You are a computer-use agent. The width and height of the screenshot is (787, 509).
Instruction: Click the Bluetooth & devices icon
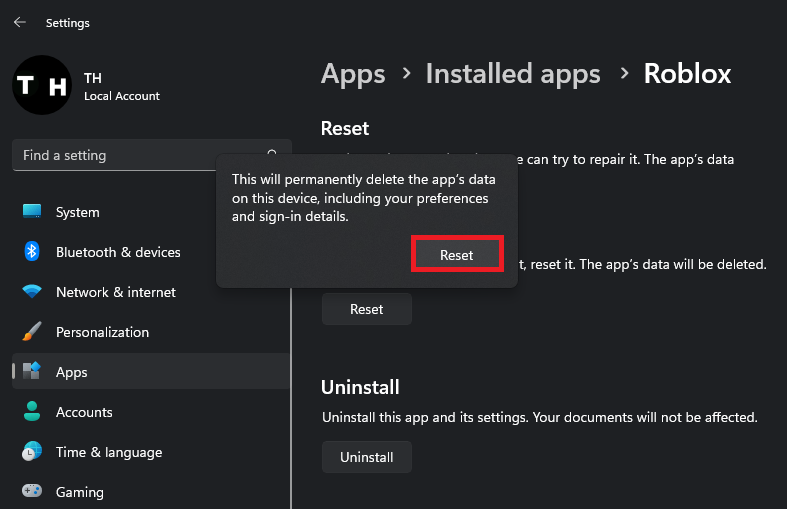pos(32,252)
